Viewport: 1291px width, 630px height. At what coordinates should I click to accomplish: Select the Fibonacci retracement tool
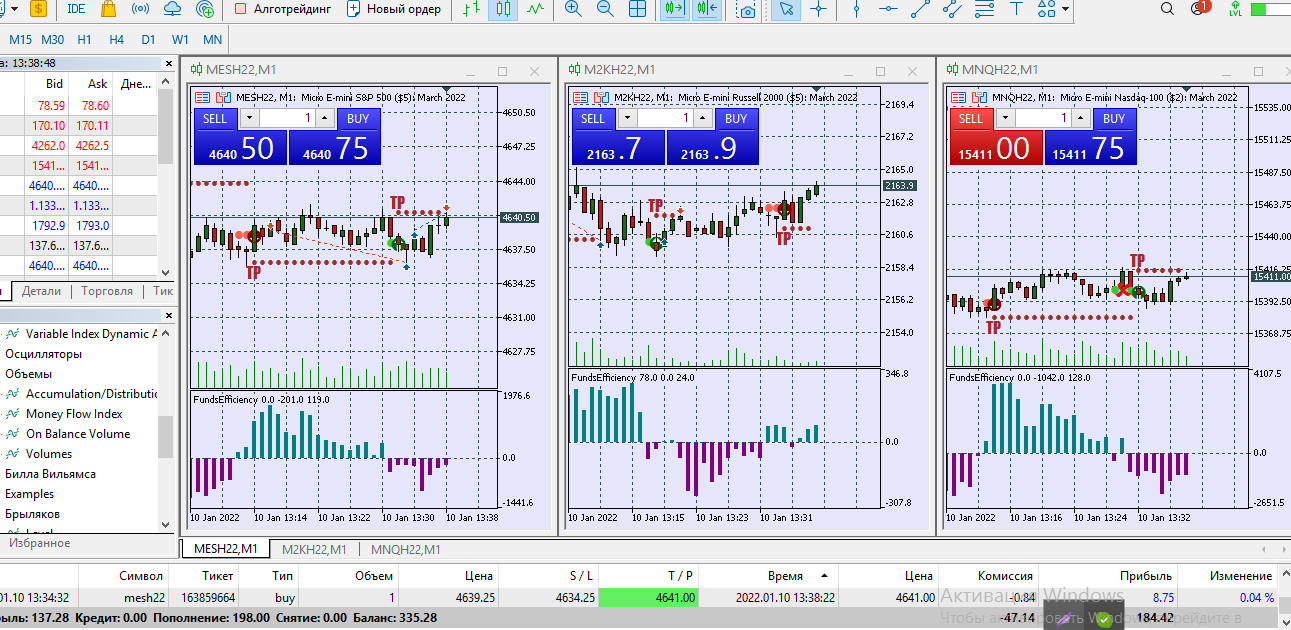pyautogui.click(x=985, y=9)
